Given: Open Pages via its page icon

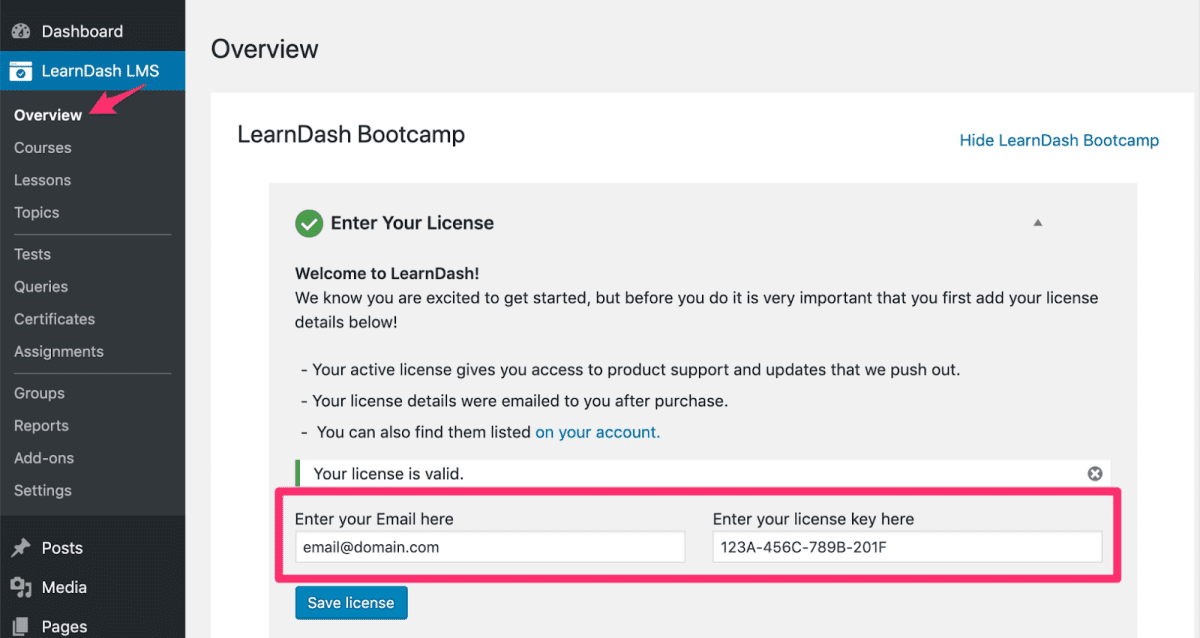Looking at the screenshot, I should (20, 625).
